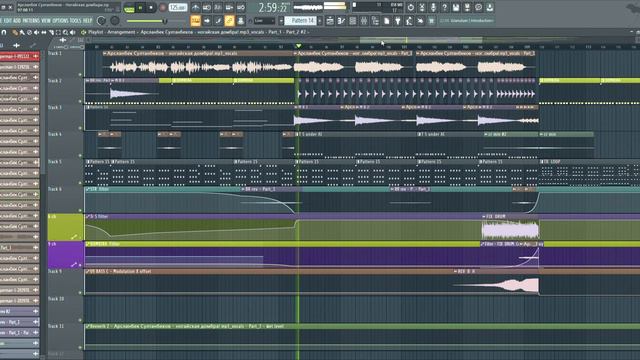
Task: Click the floppy disk save icon
Action: coord(456,7)
